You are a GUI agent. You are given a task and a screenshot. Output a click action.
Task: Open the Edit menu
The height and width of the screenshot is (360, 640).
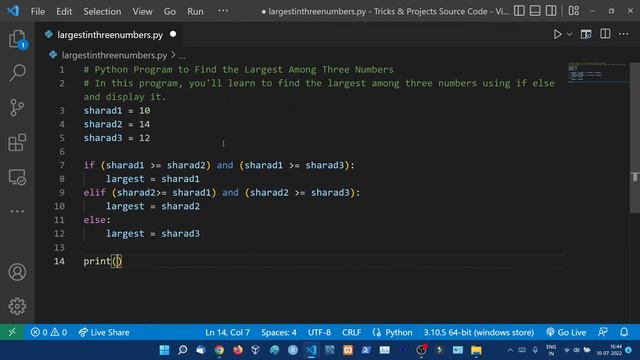click(x=64, y=11)
